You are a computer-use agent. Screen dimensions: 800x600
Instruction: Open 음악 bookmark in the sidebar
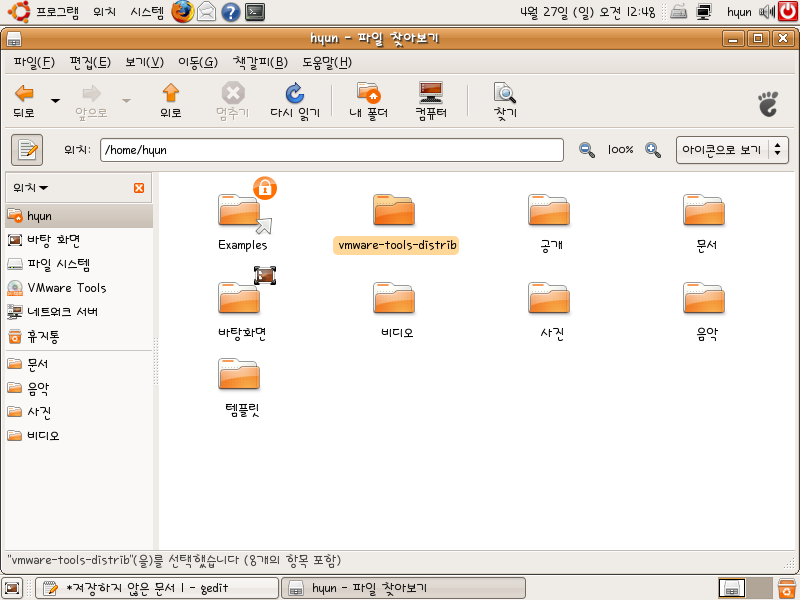[79, 388]
